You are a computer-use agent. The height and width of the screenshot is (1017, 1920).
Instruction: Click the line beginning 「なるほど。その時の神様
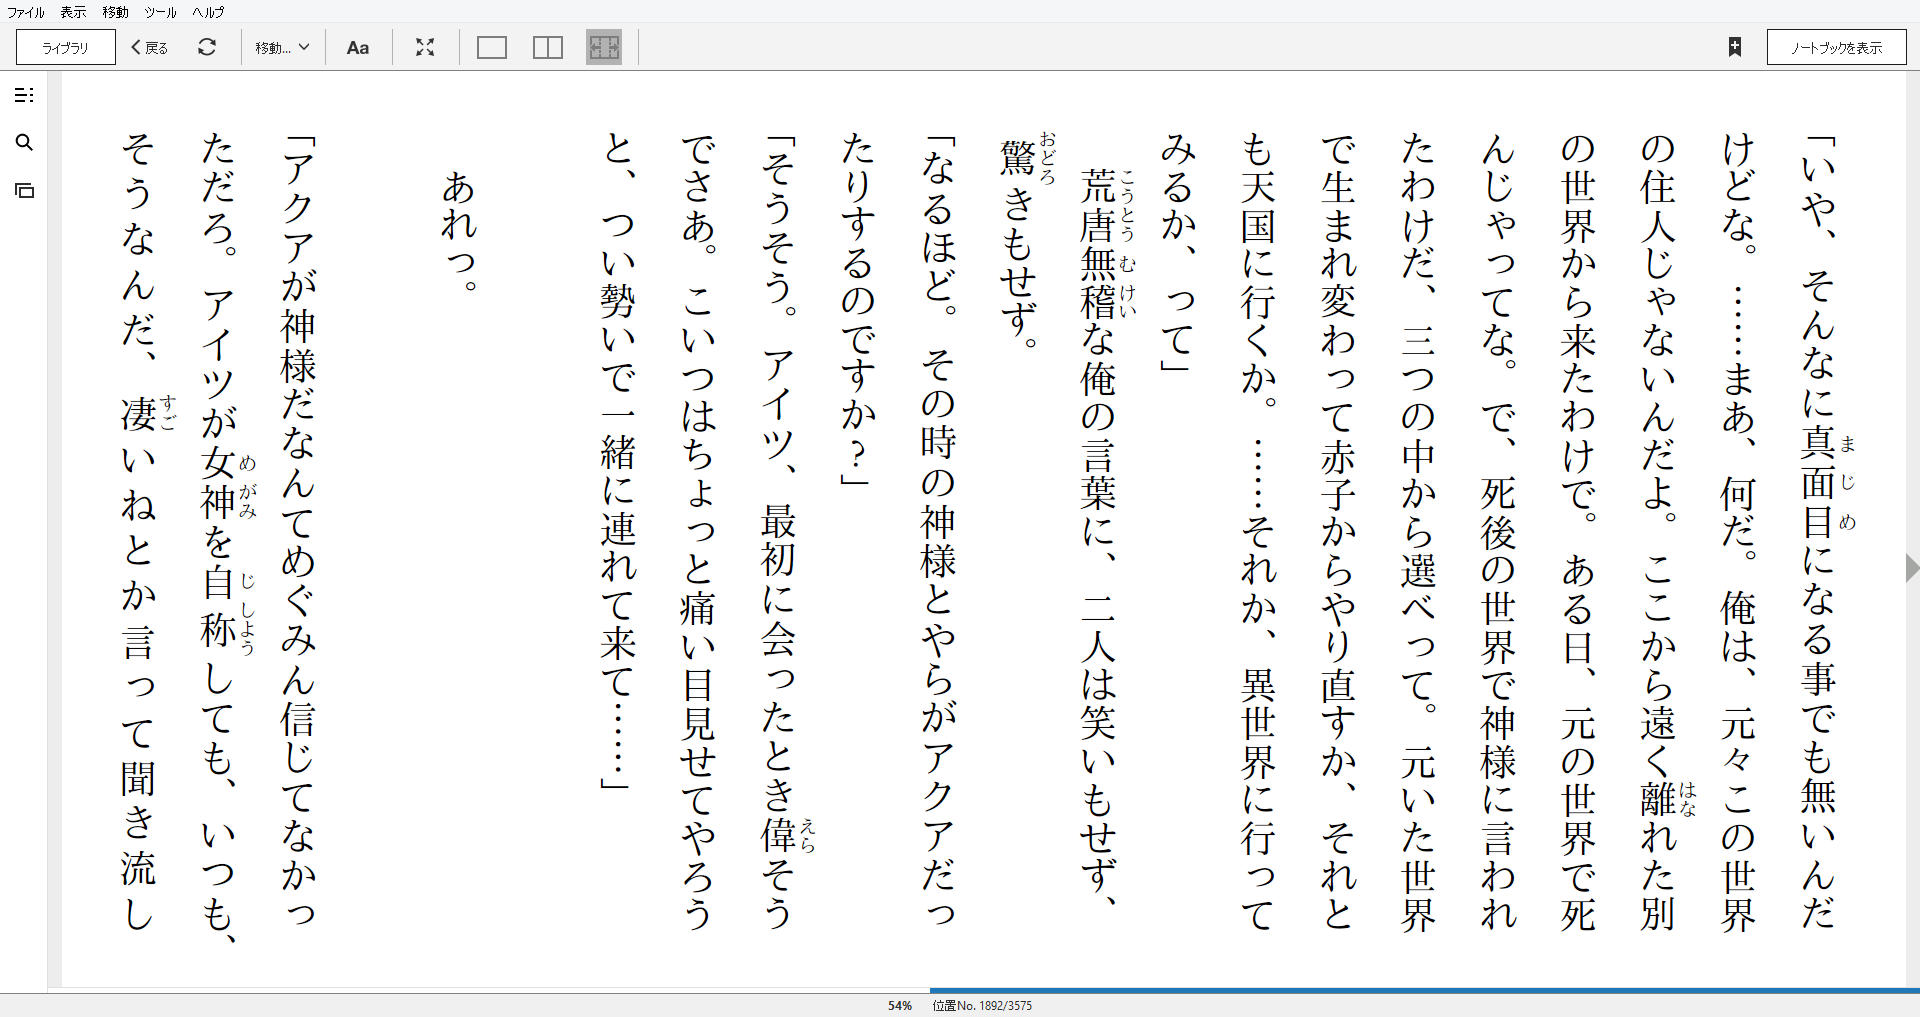click(x=940, y=532)
